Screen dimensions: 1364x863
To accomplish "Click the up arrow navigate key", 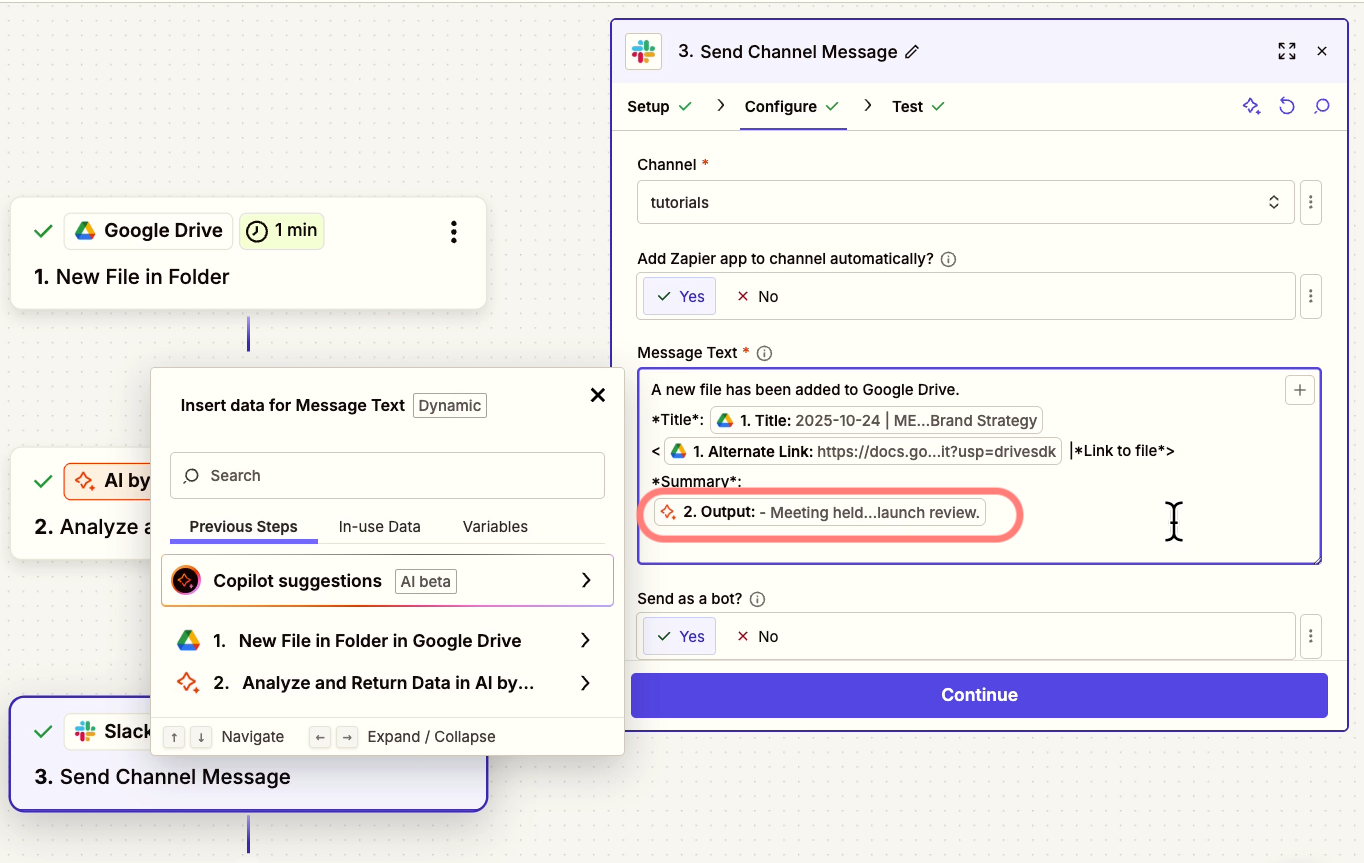I will 174,737.
